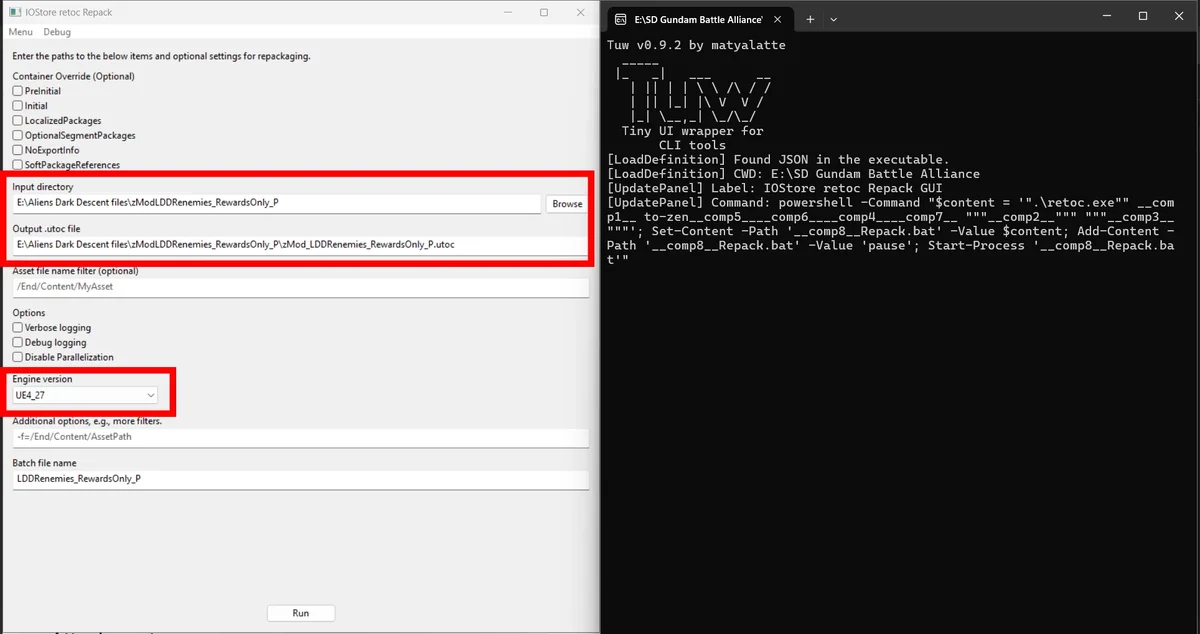Enable Verbose logging option
Viewport: 1200px width, 634px height.
[x=18, y=328]
